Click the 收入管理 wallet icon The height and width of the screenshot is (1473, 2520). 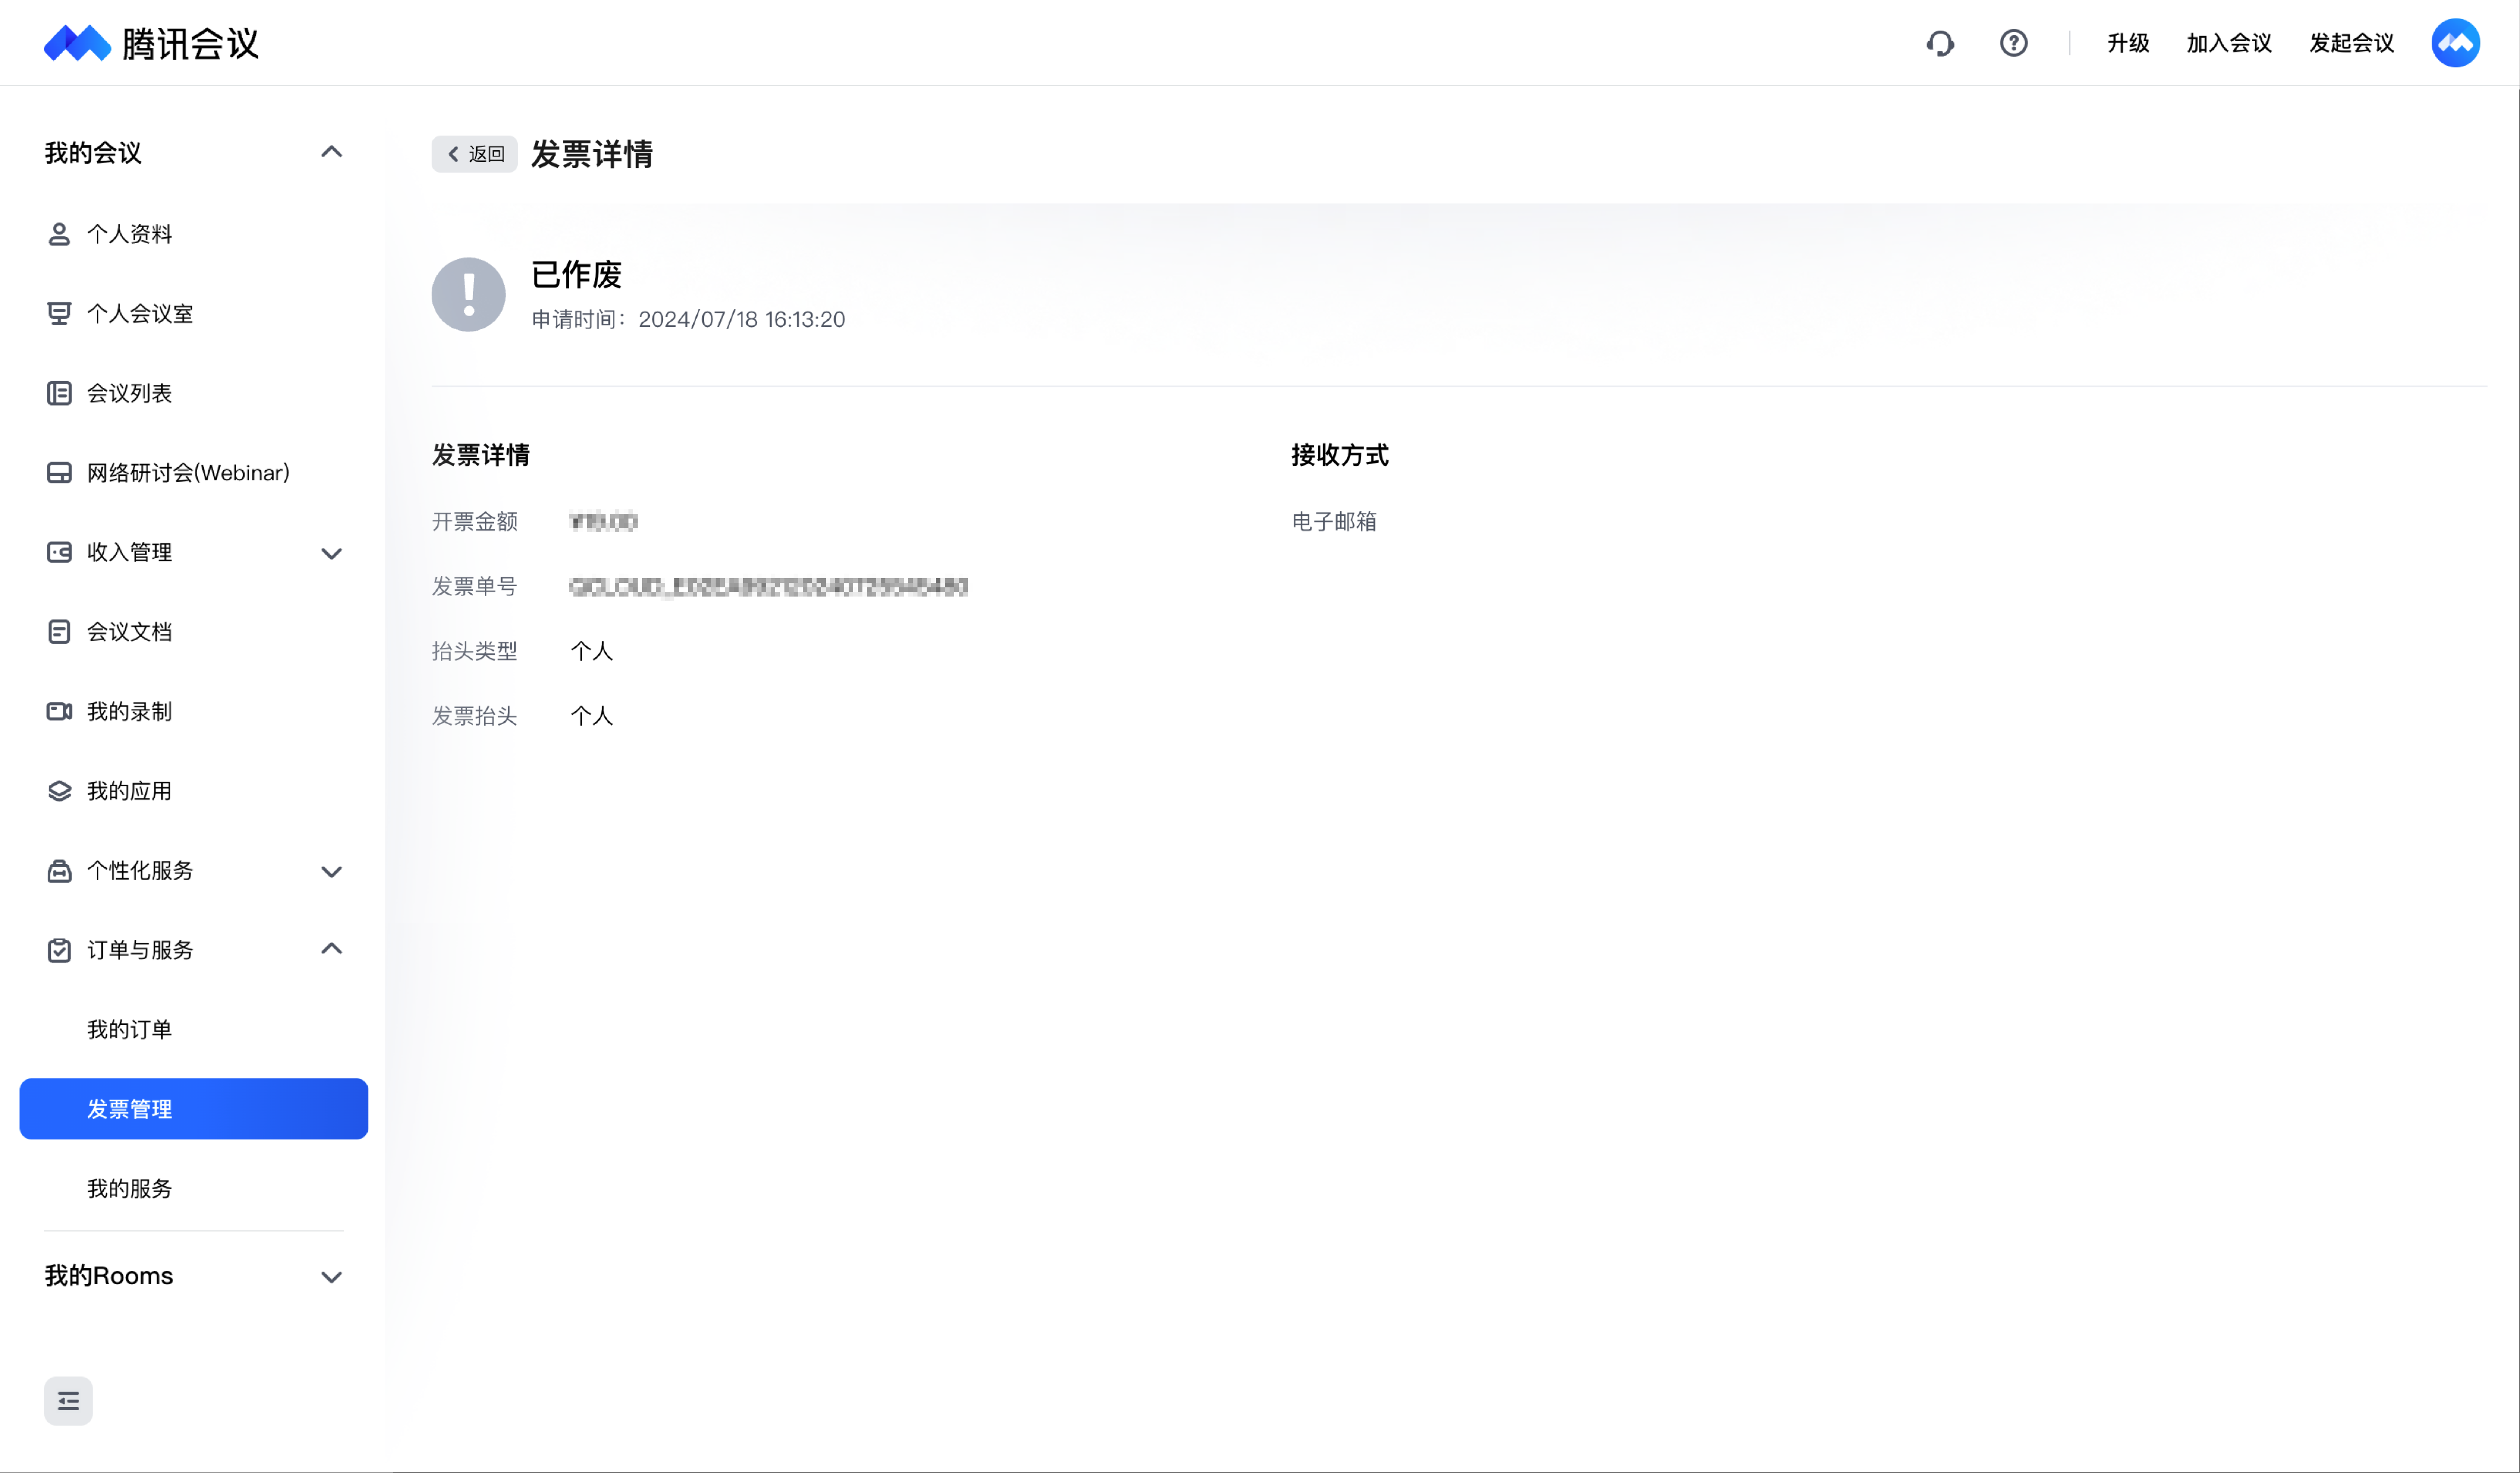tap(59, 552)
